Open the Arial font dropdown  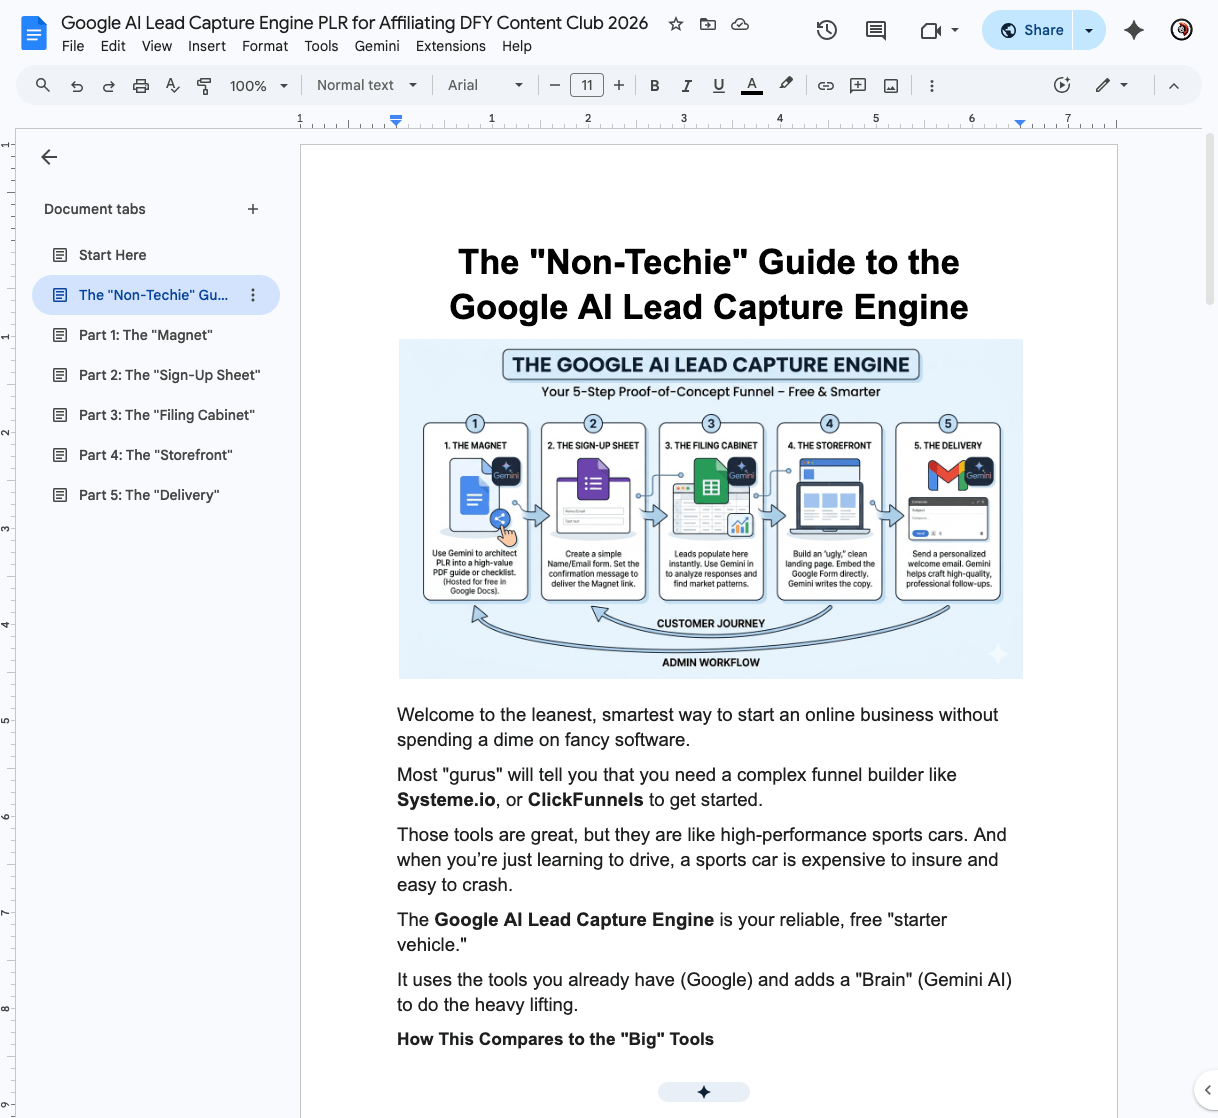486,86
